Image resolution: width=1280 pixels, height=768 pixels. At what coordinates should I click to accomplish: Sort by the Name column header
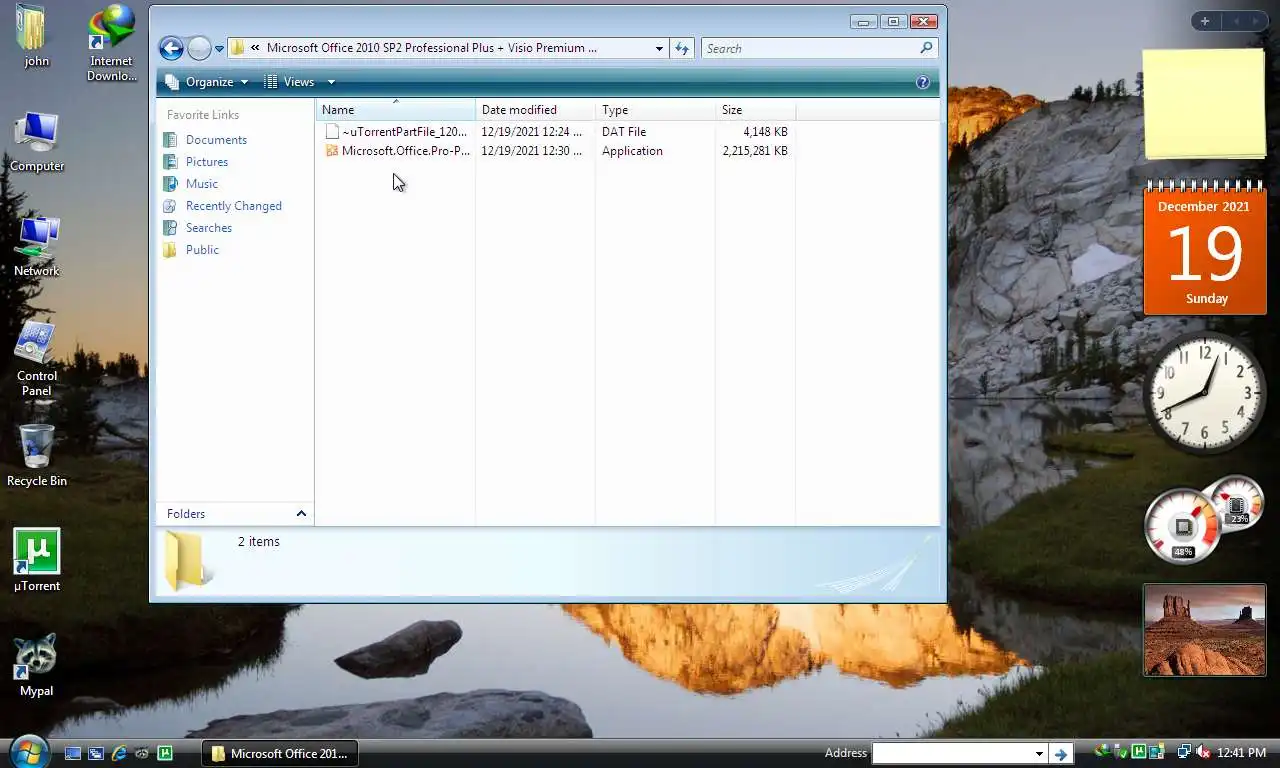click(396, 110)
